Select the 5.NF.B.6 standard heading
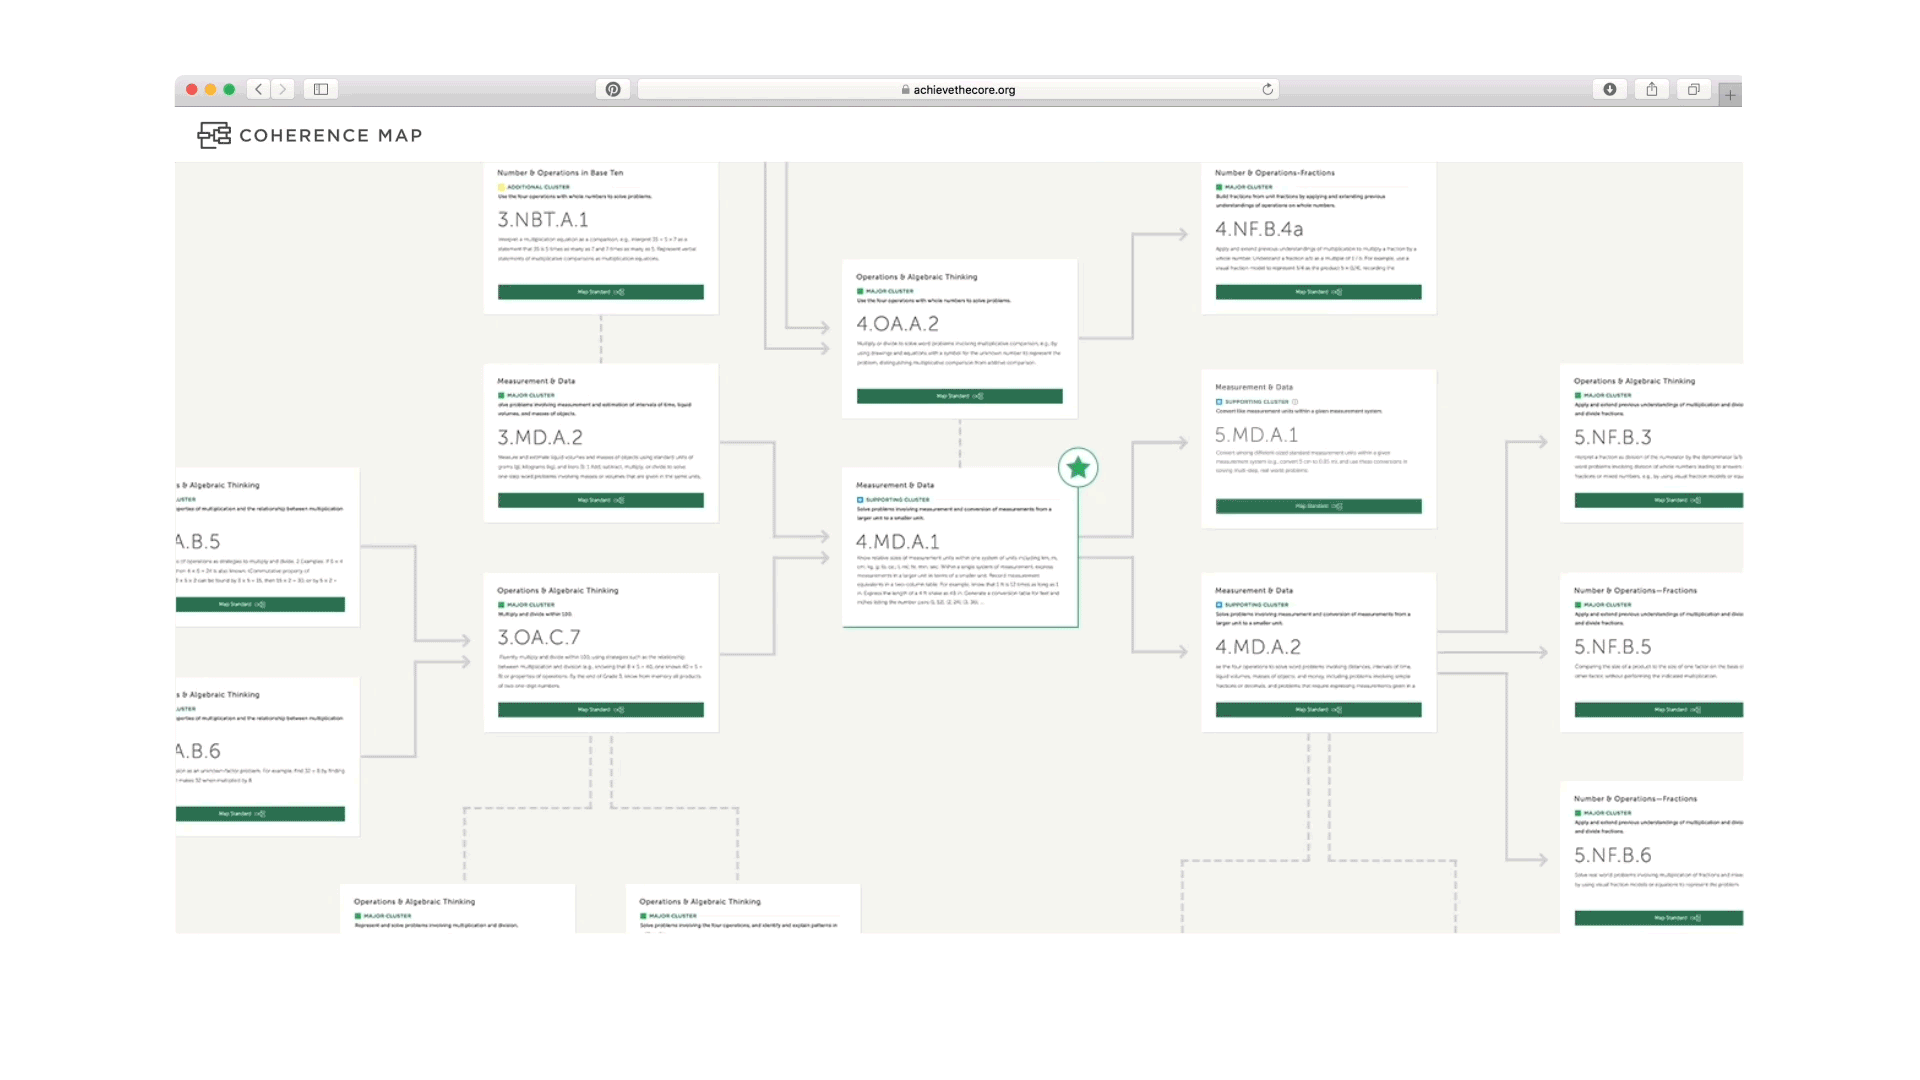Image resolution: width=1920 pixels, height=1080 pixels. pyautogui.click(x=1613, y=855)
